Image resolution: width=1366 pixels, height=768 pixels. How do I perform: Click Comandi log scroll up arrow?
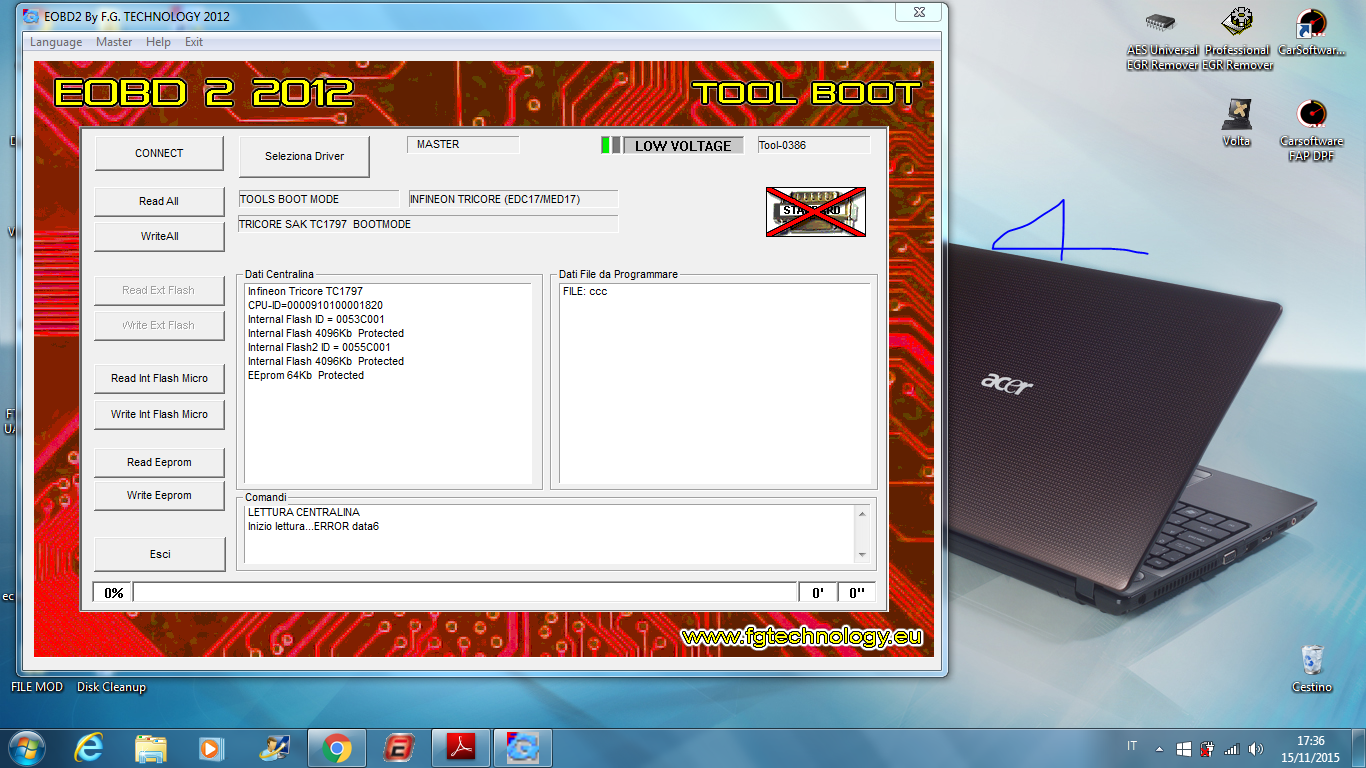pos(861,514)
